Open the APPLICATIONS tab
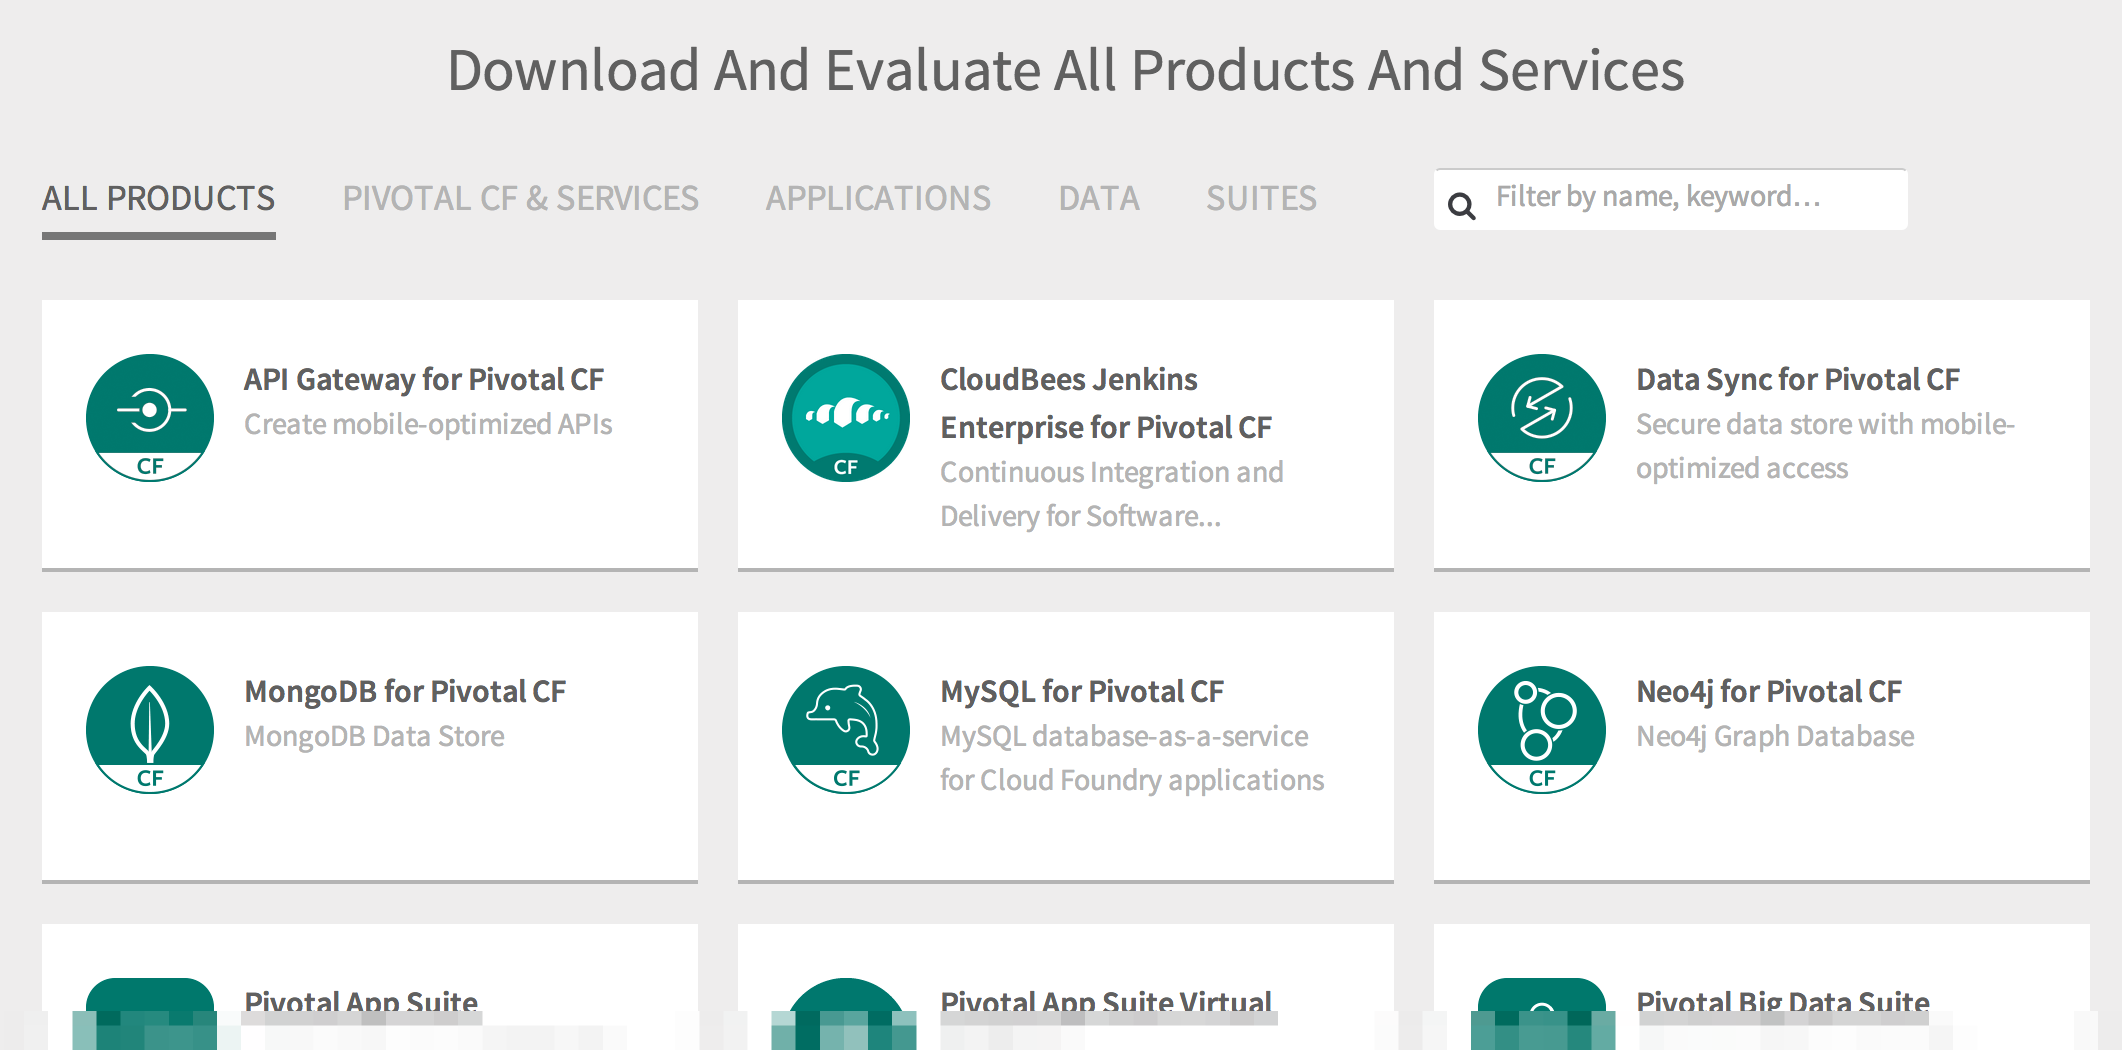This screenshot has height=1050, width=2122. 878,199
